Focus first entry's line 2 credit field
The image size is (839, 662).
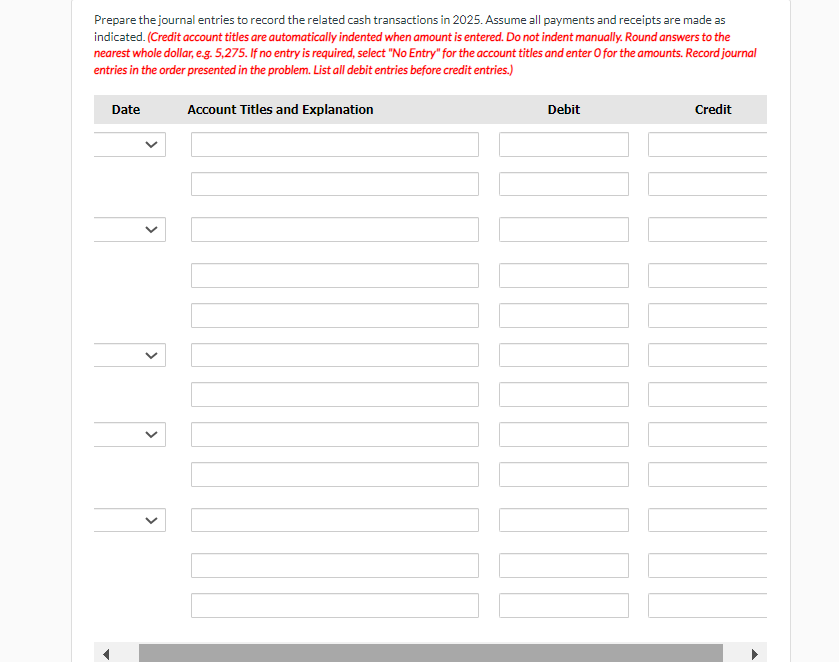coord(707,184)
